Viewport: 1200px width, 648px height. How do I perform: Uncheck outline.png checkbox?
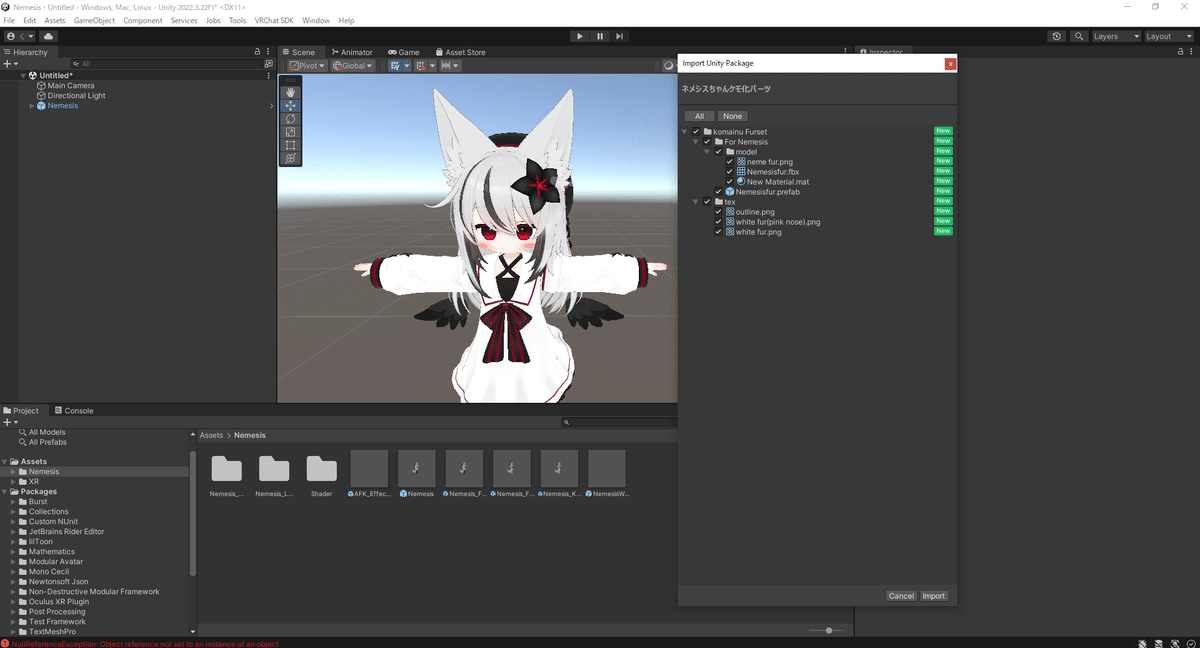718,212
